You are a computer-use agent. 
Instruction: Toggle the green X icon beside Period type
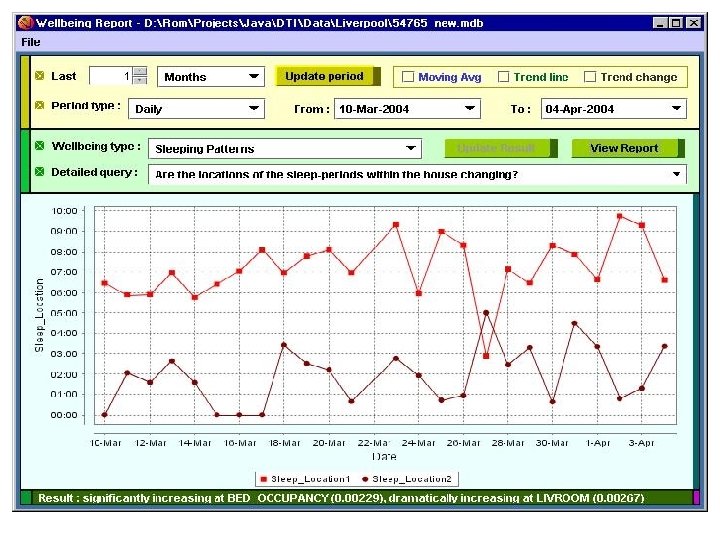click(x=39, y=105)
